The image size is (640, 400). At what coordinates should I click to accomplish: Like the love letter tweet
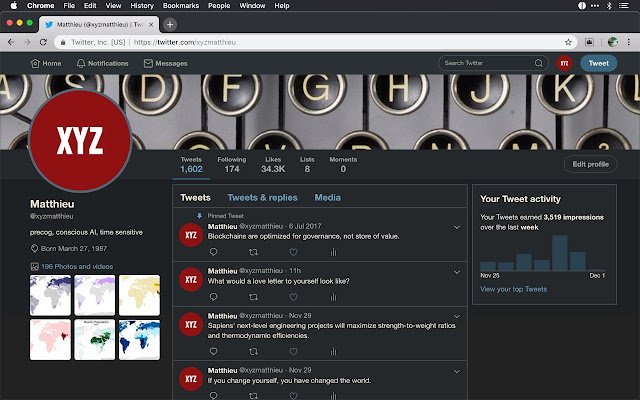(293, 297)
